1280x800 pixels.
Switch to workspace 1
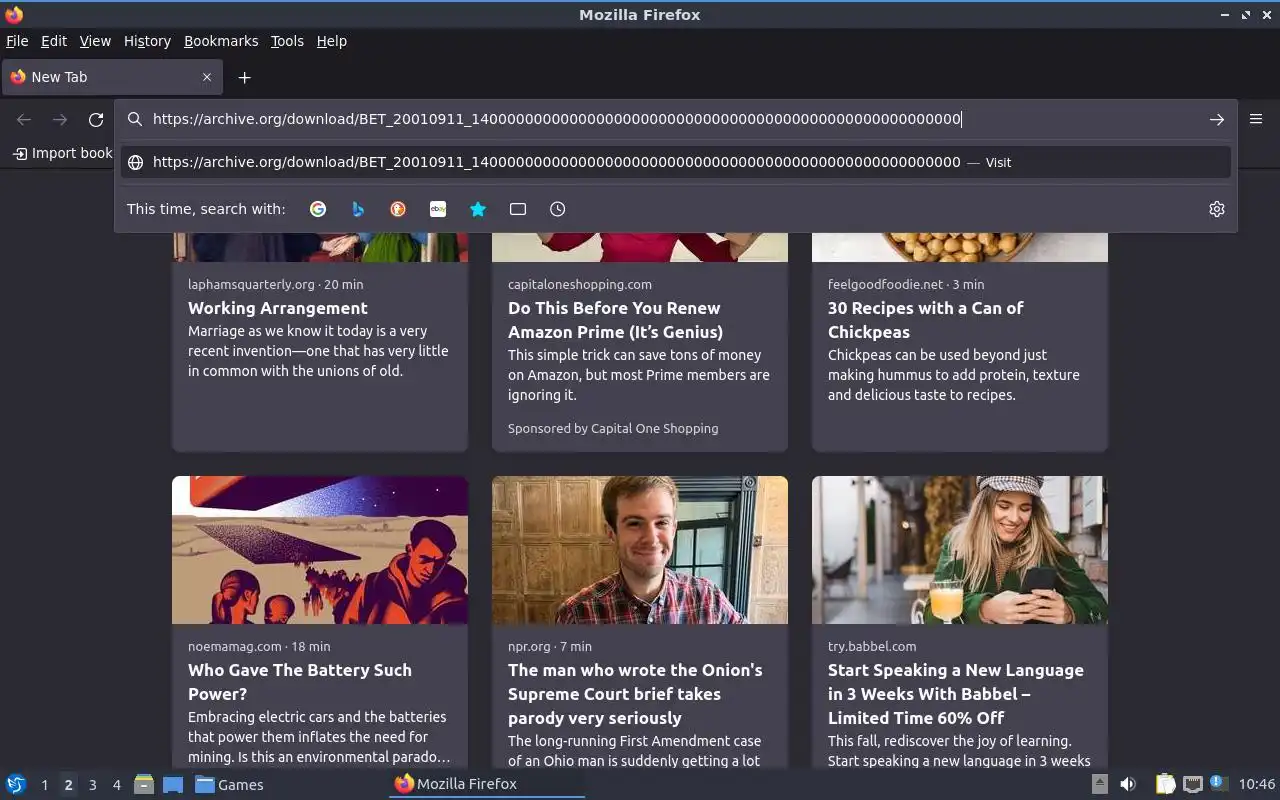click(x=44, y=785)
